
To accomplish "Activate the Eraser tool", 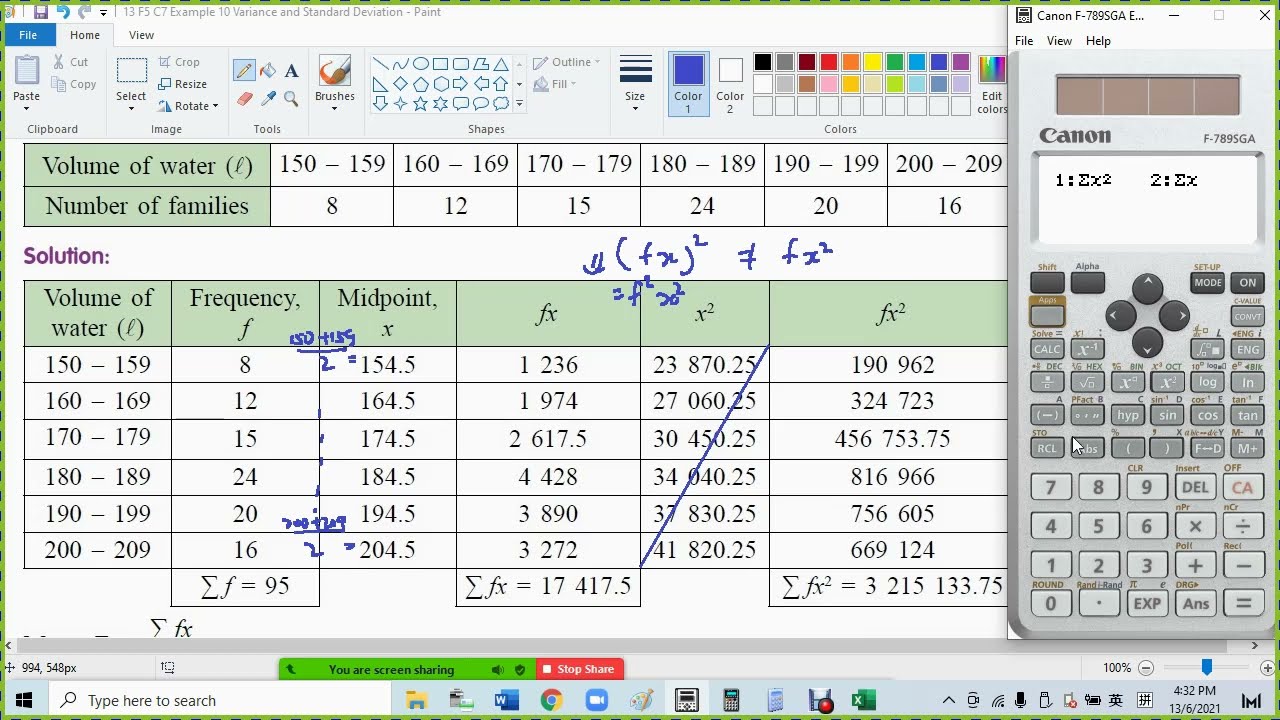I will [x=244, y=98].
